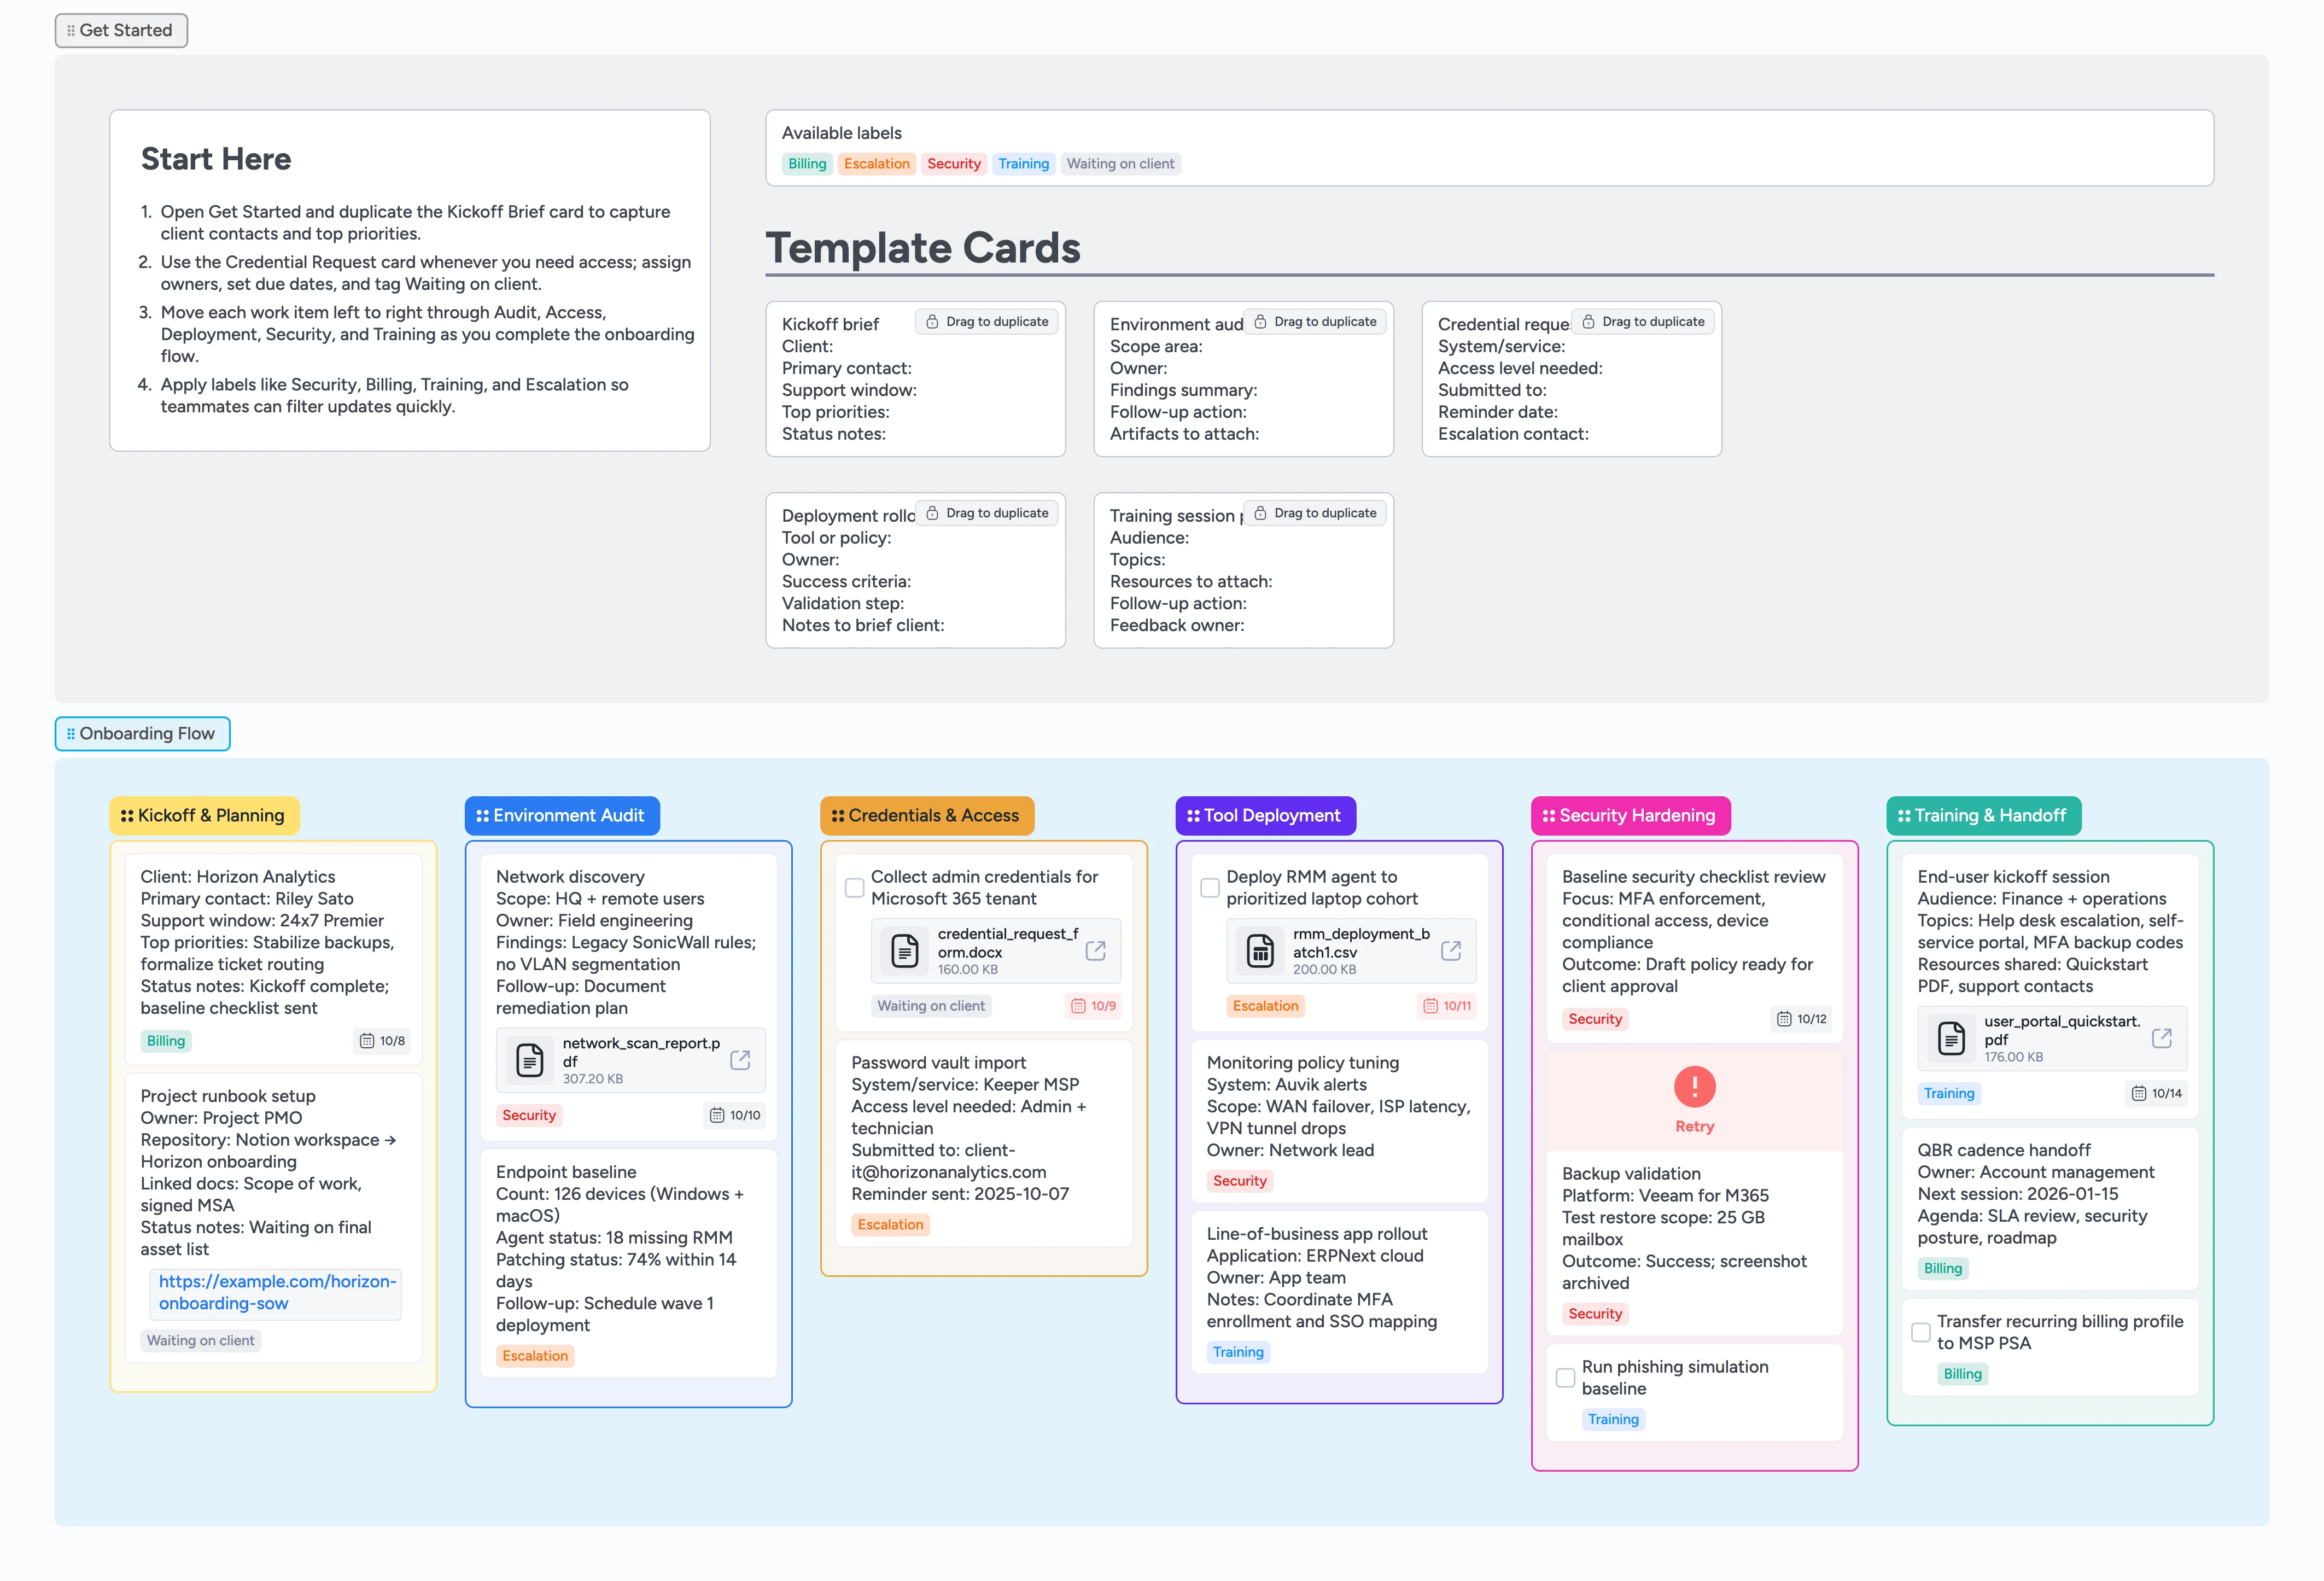Click the document icon on credential_request_form.docx

coord(906,950)
